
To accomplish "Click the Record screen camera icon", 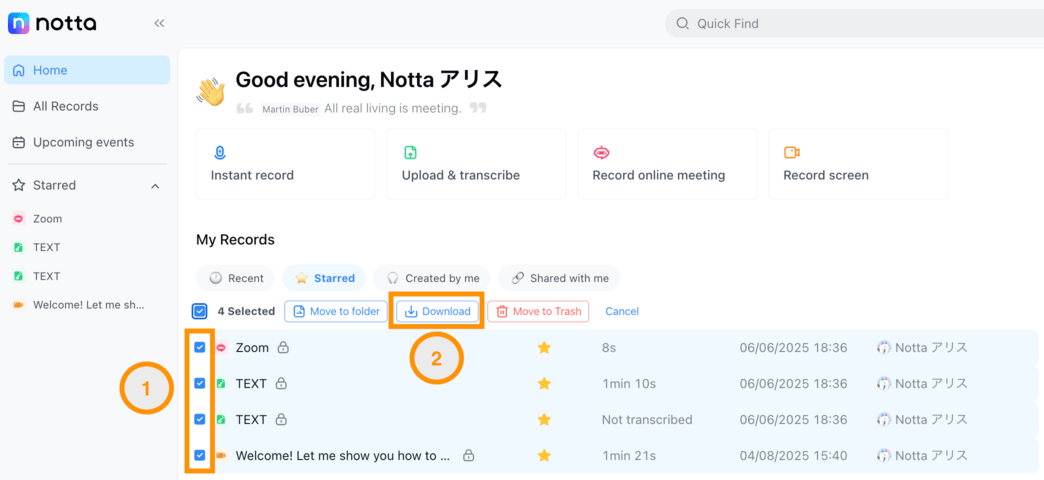I will pos(792,152).
